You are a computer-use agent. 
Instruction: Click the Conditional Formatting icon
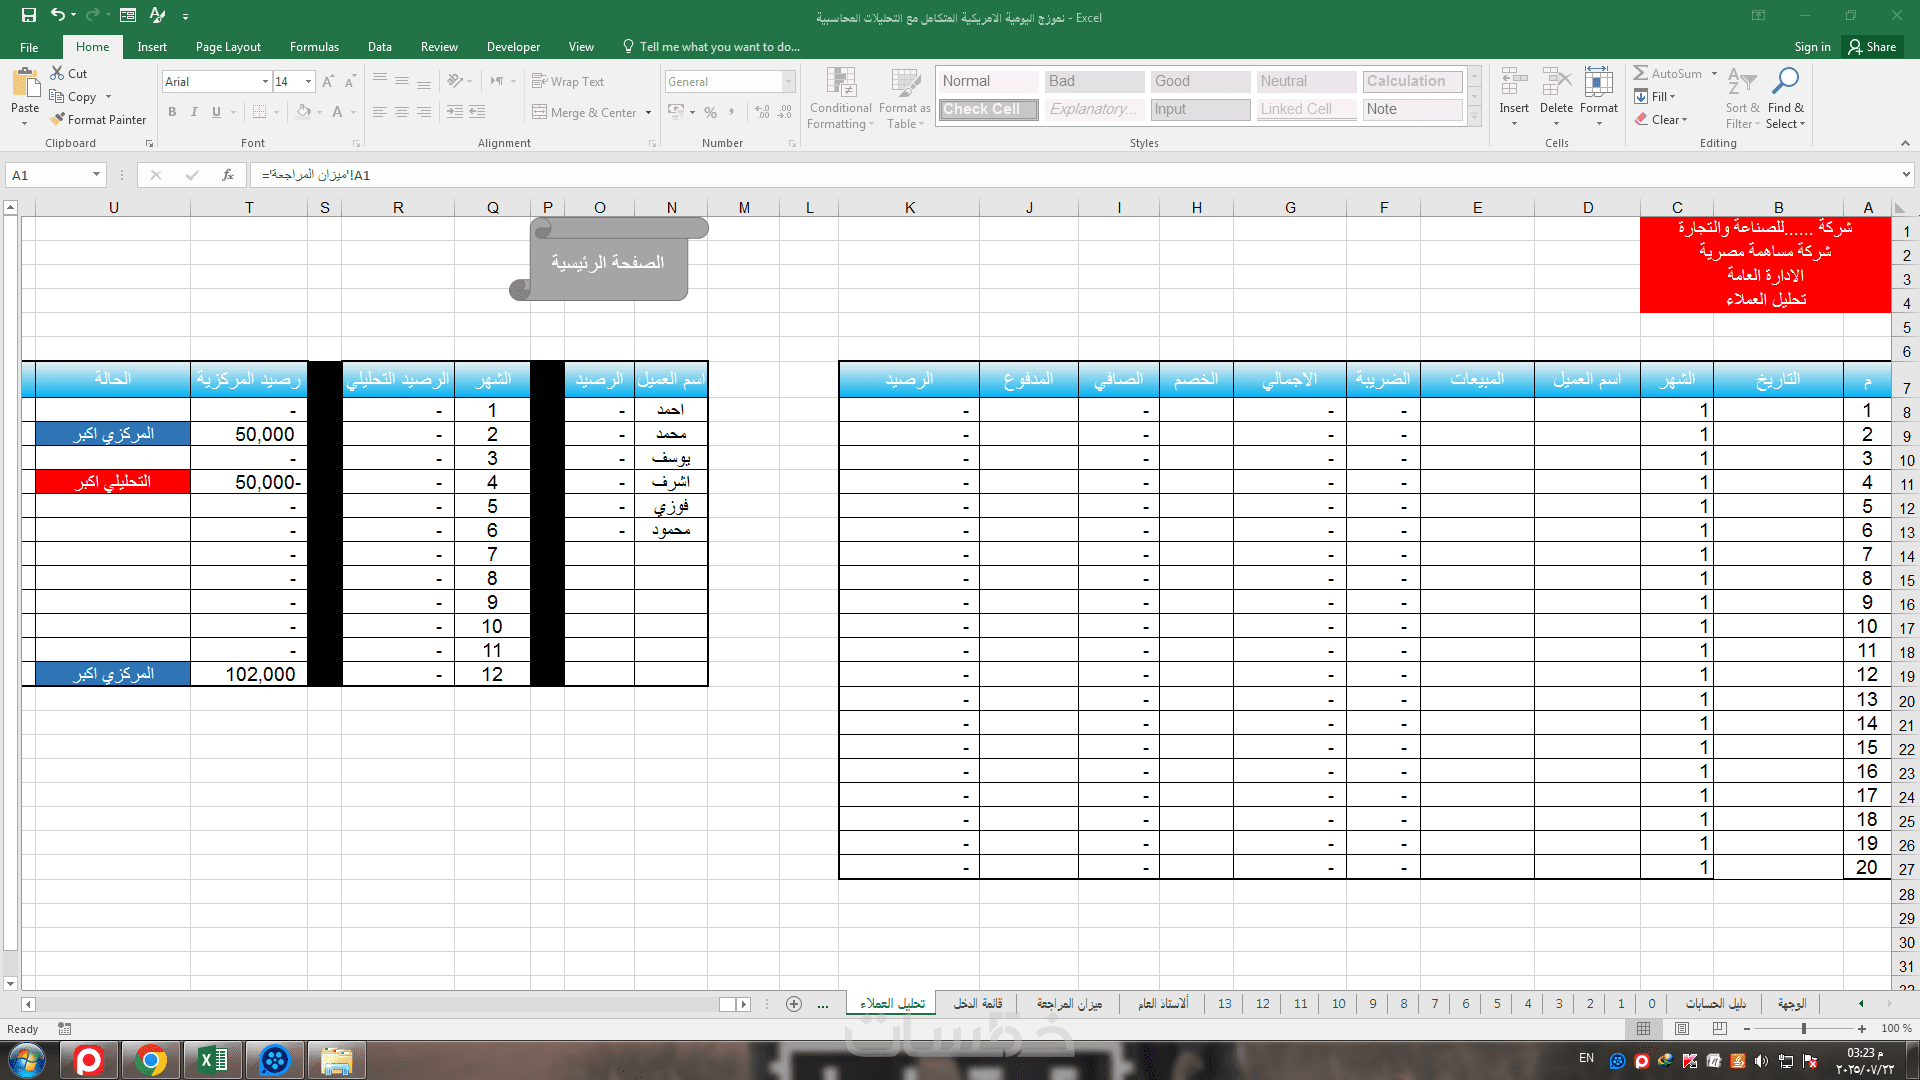click(x=841, y=84)
